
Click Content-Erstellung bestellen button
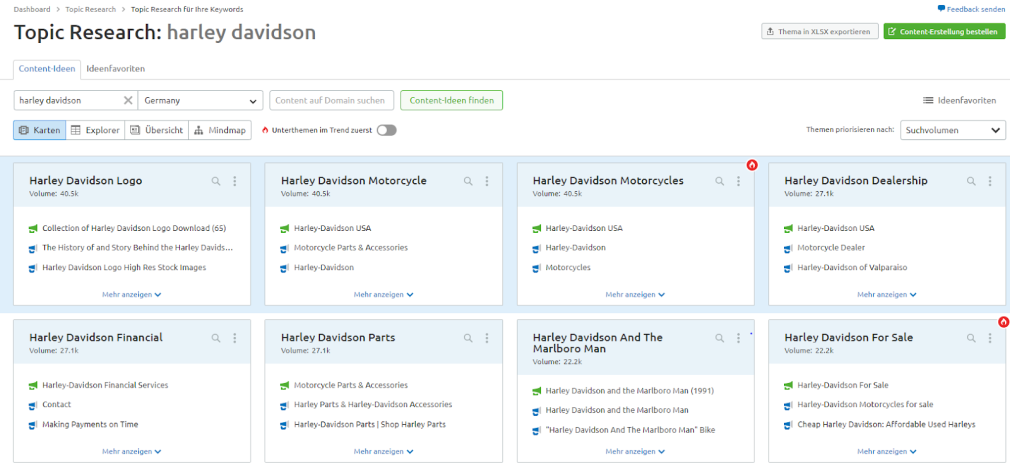(944, 31)
